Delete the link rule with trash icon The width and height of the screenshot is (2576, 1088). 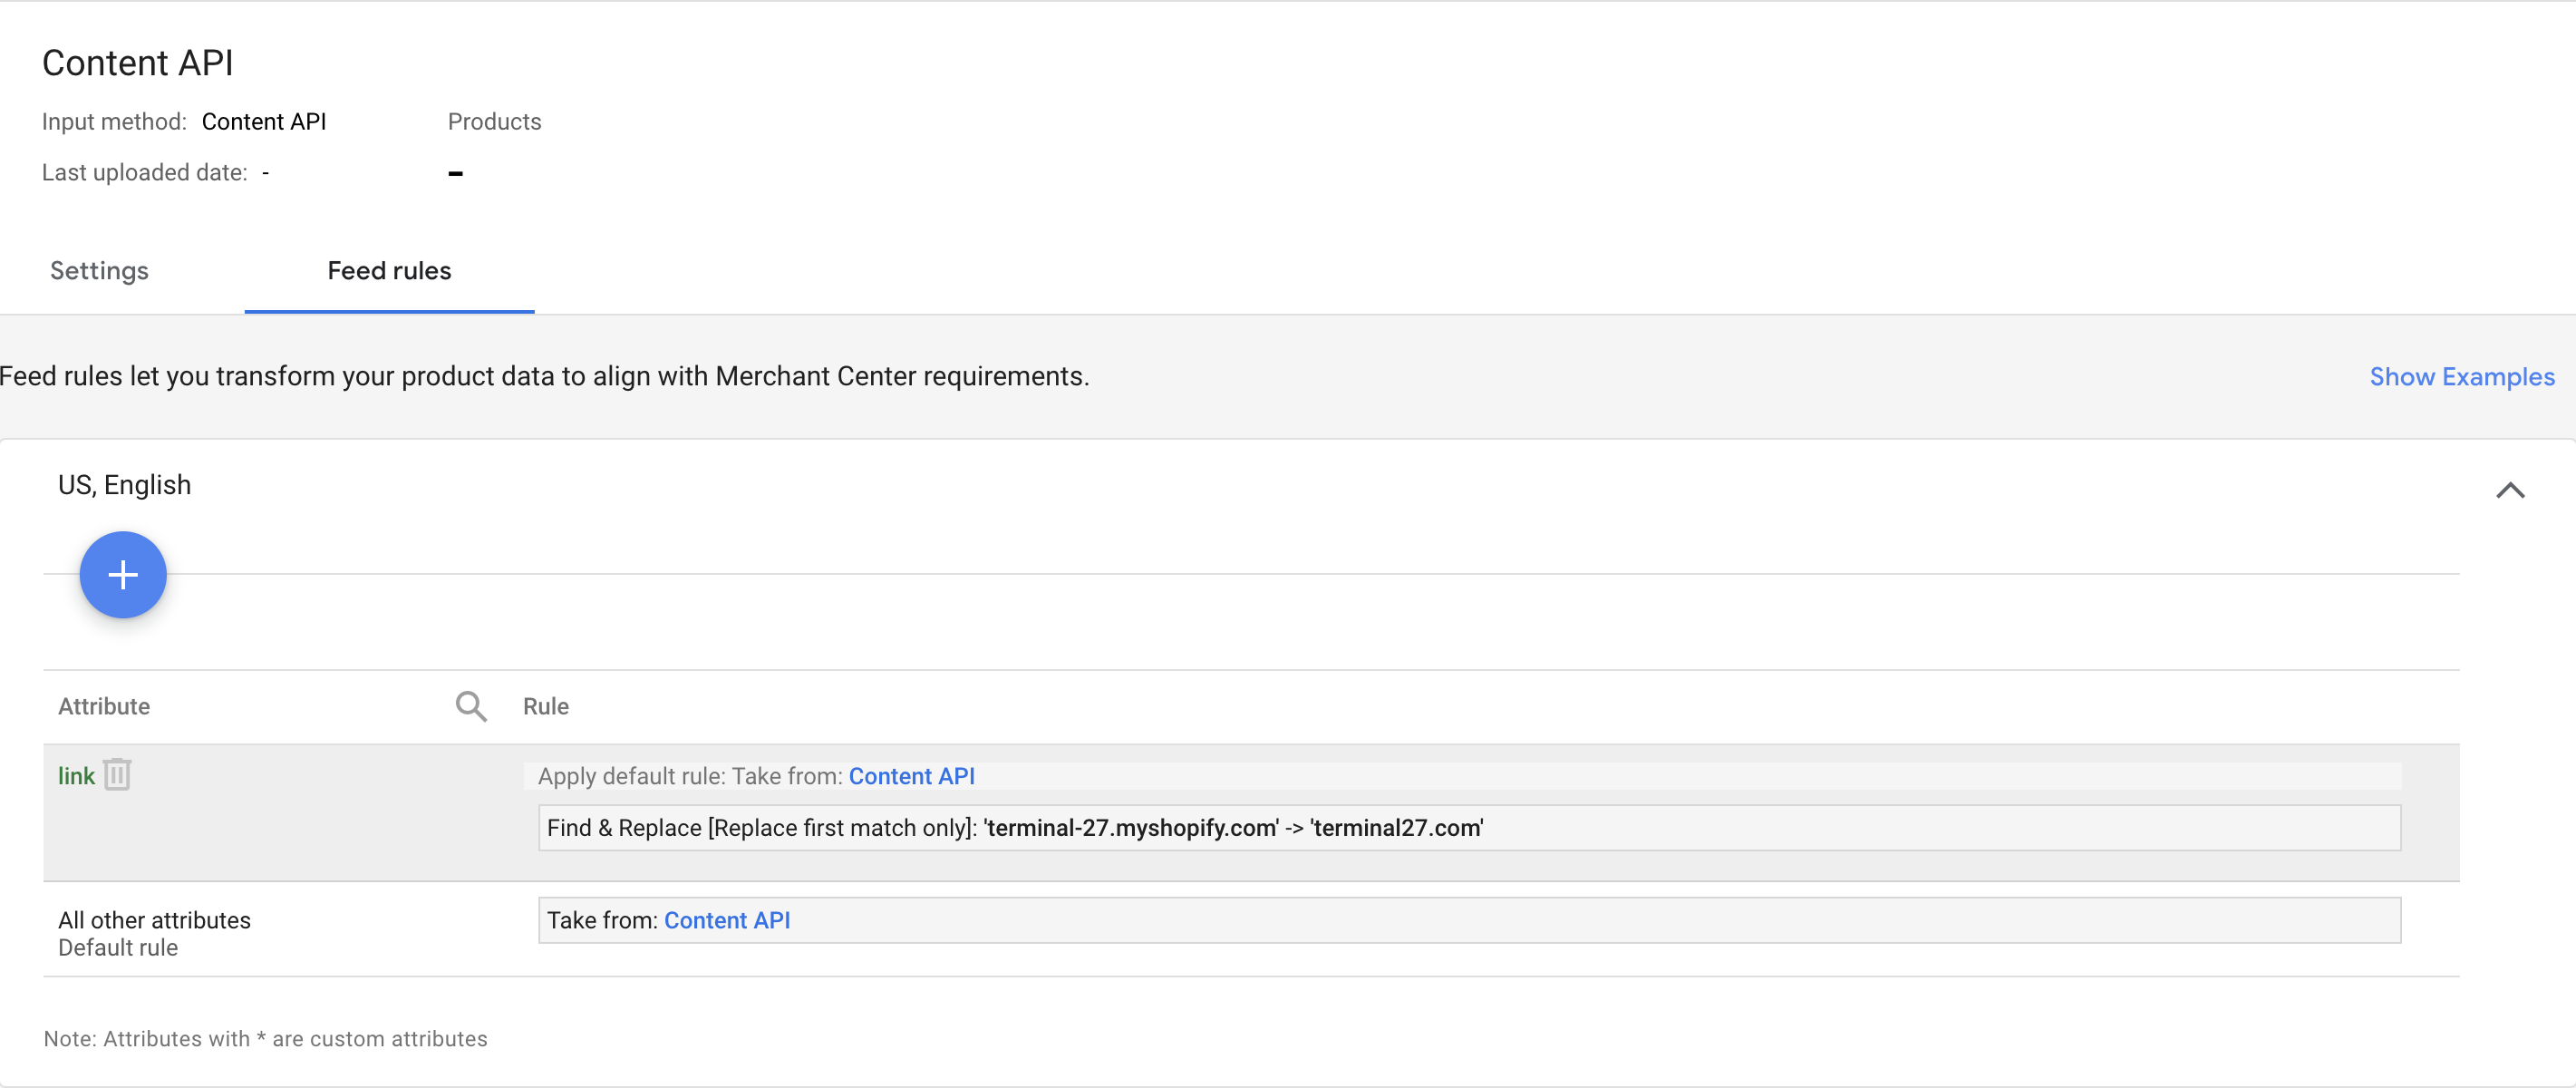pos(117,774)
